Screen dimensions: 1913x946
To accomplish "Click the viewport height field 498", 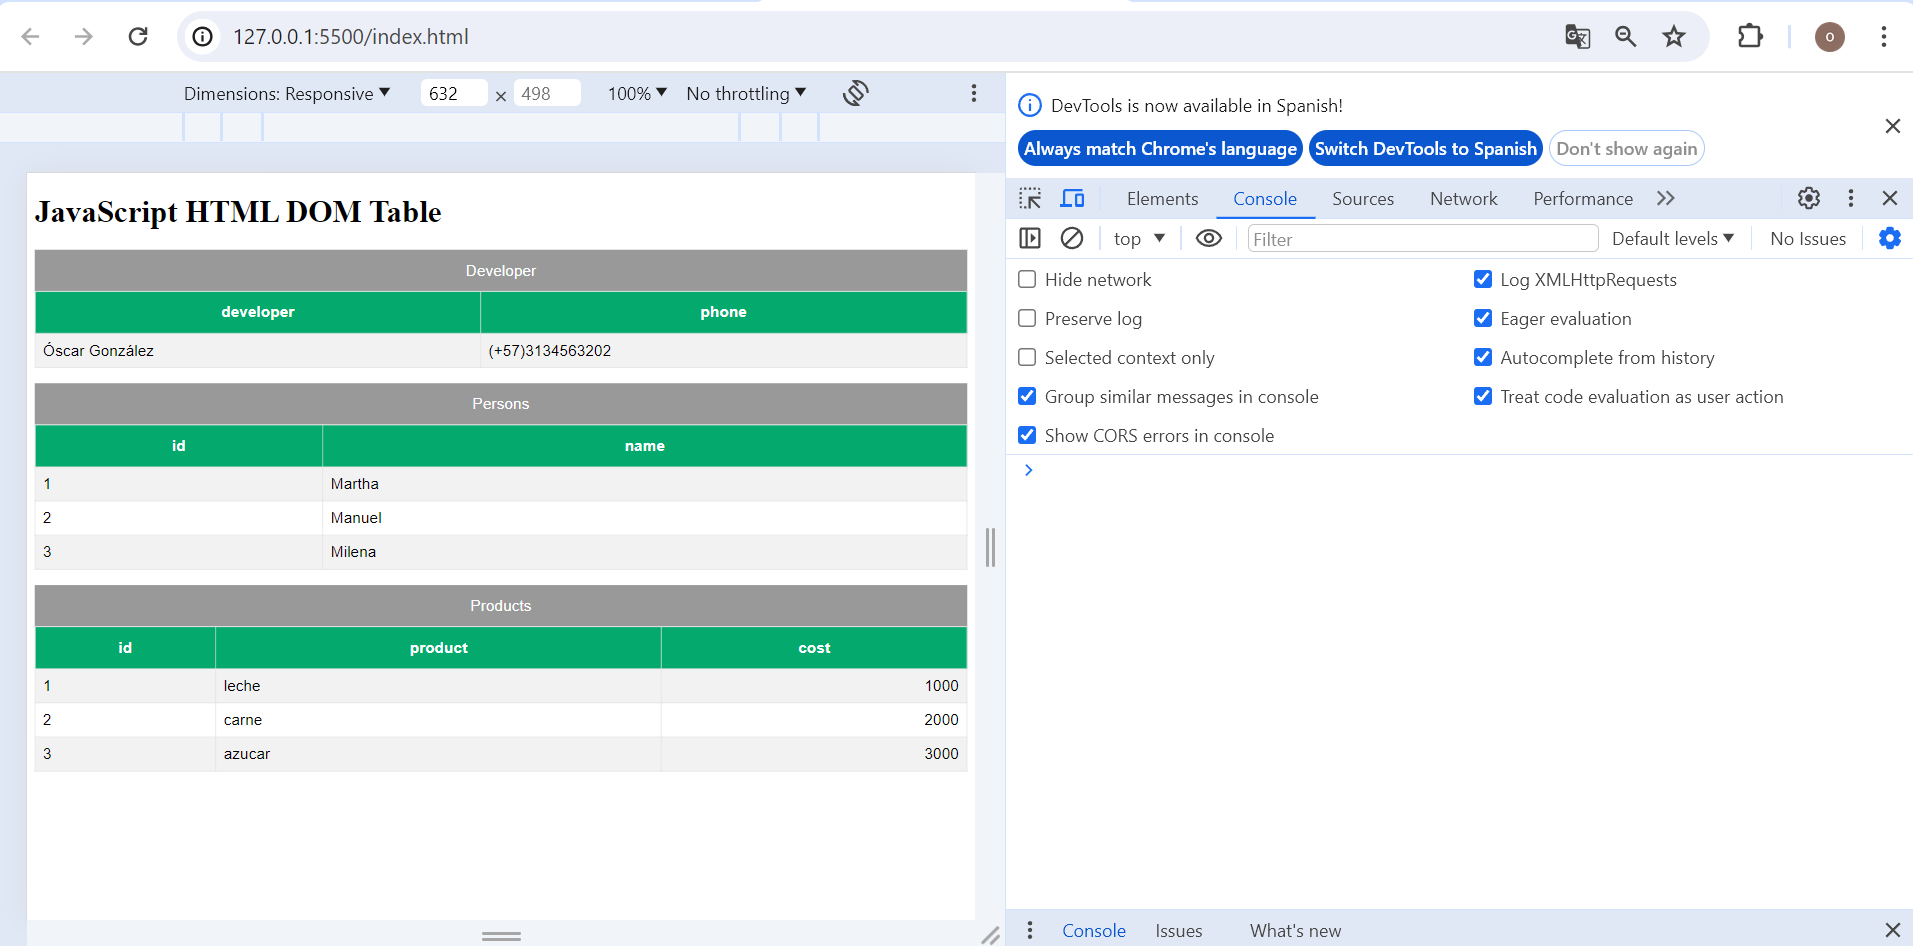I will coord(547,93).
